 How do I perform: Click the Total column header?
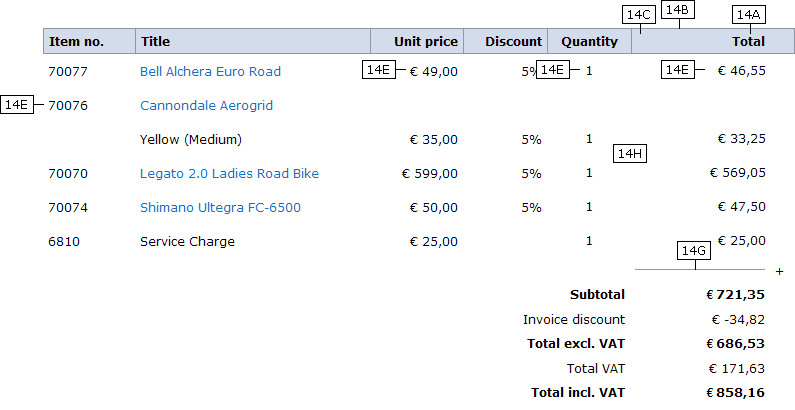click(713, 41)
